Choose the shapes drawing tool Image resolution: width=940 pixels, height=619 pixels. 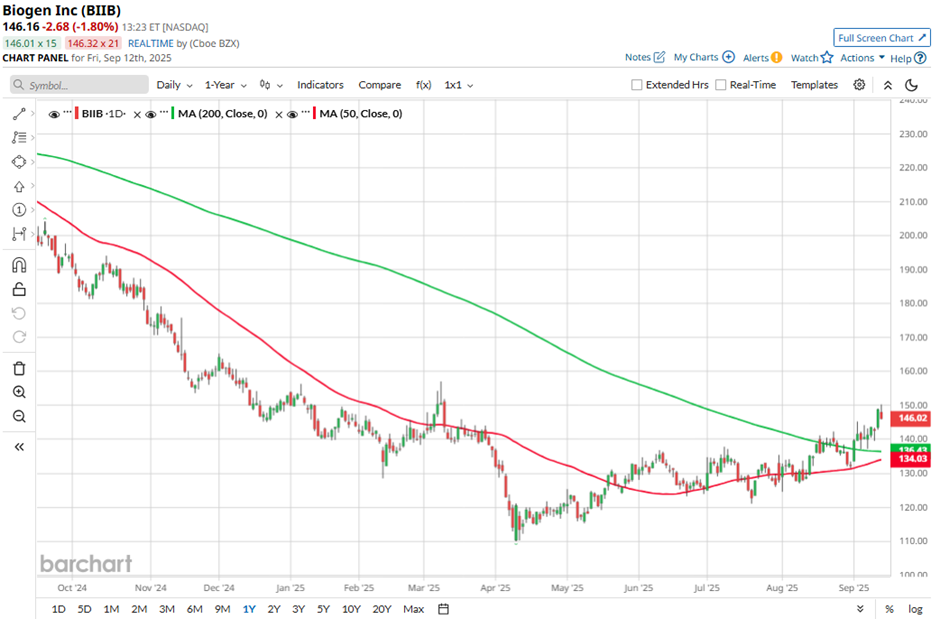click(x=19, y=162)
